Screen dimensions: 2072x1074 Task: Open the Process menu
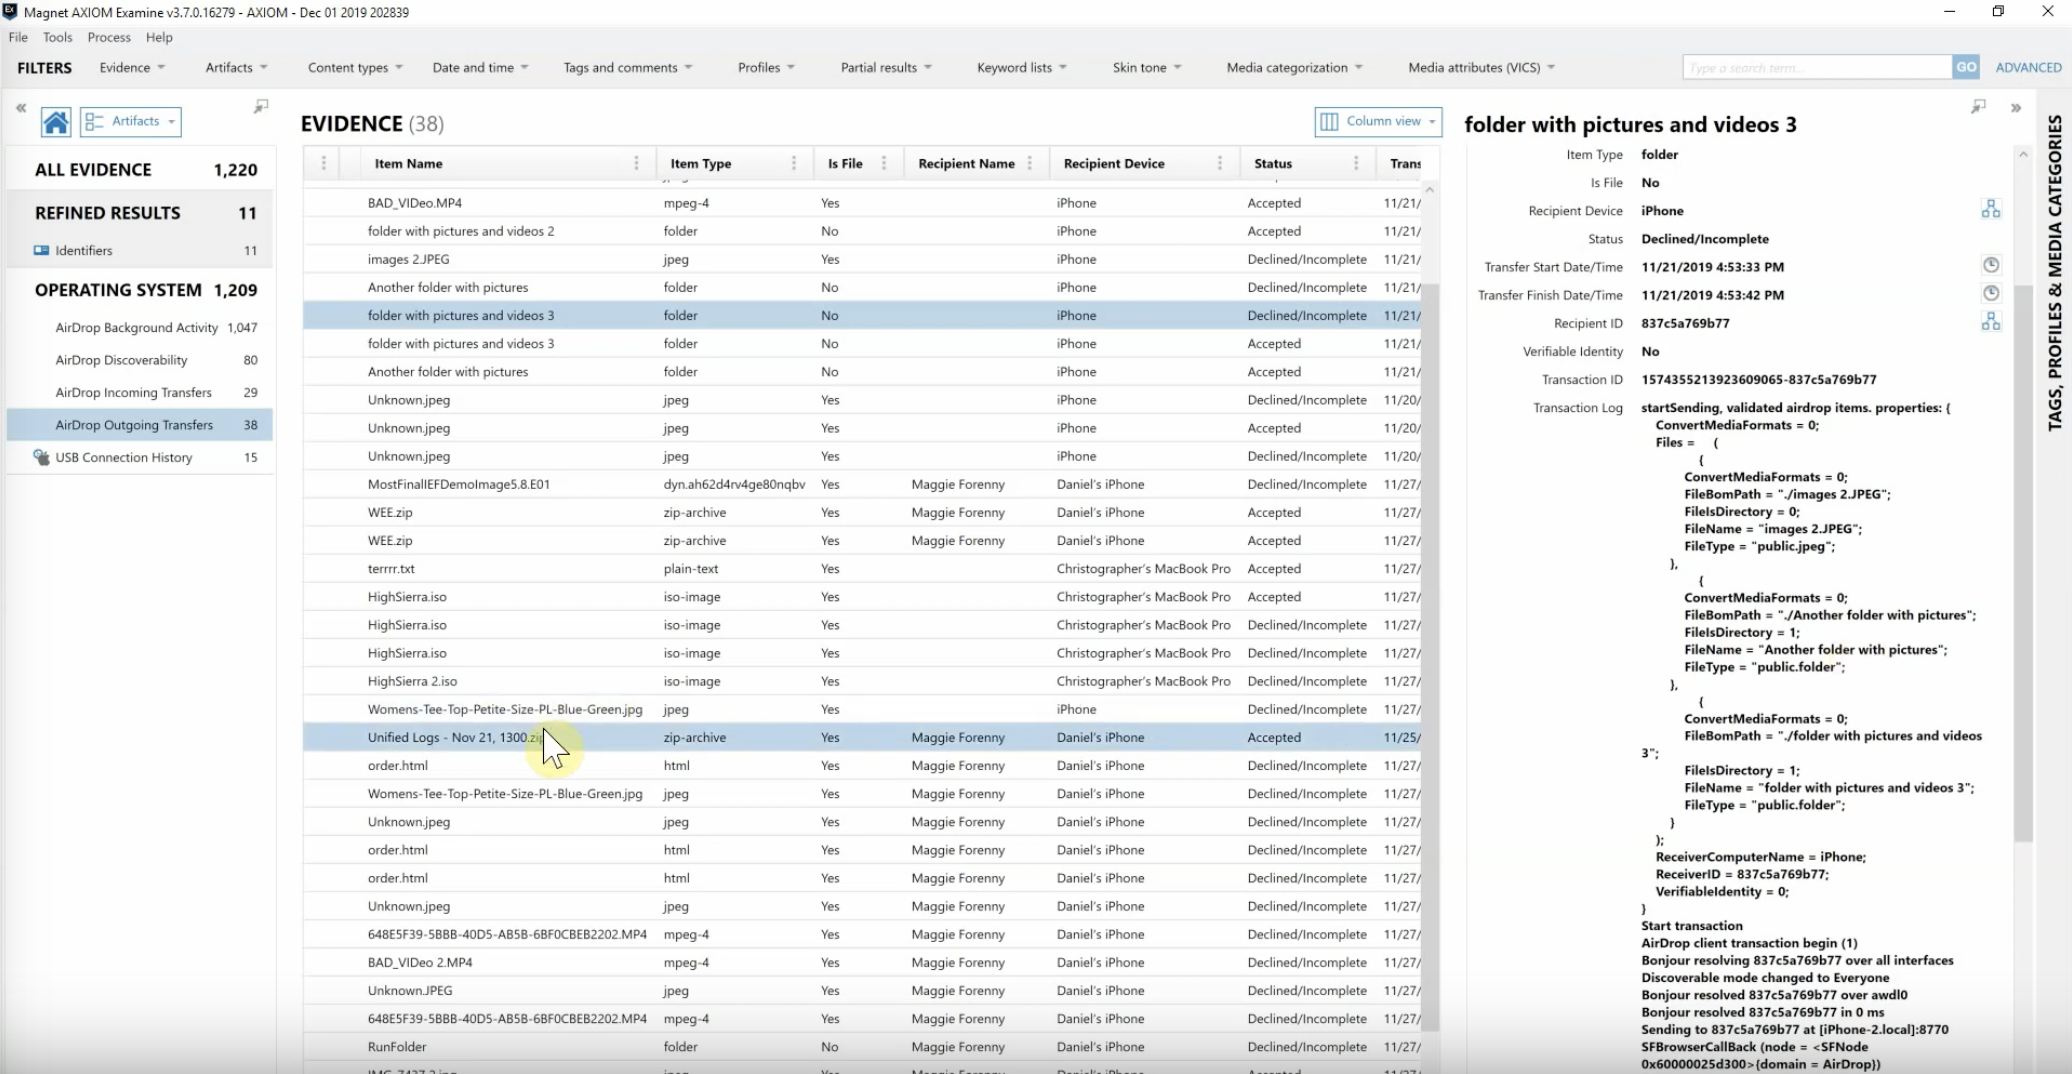pos(109,37)
